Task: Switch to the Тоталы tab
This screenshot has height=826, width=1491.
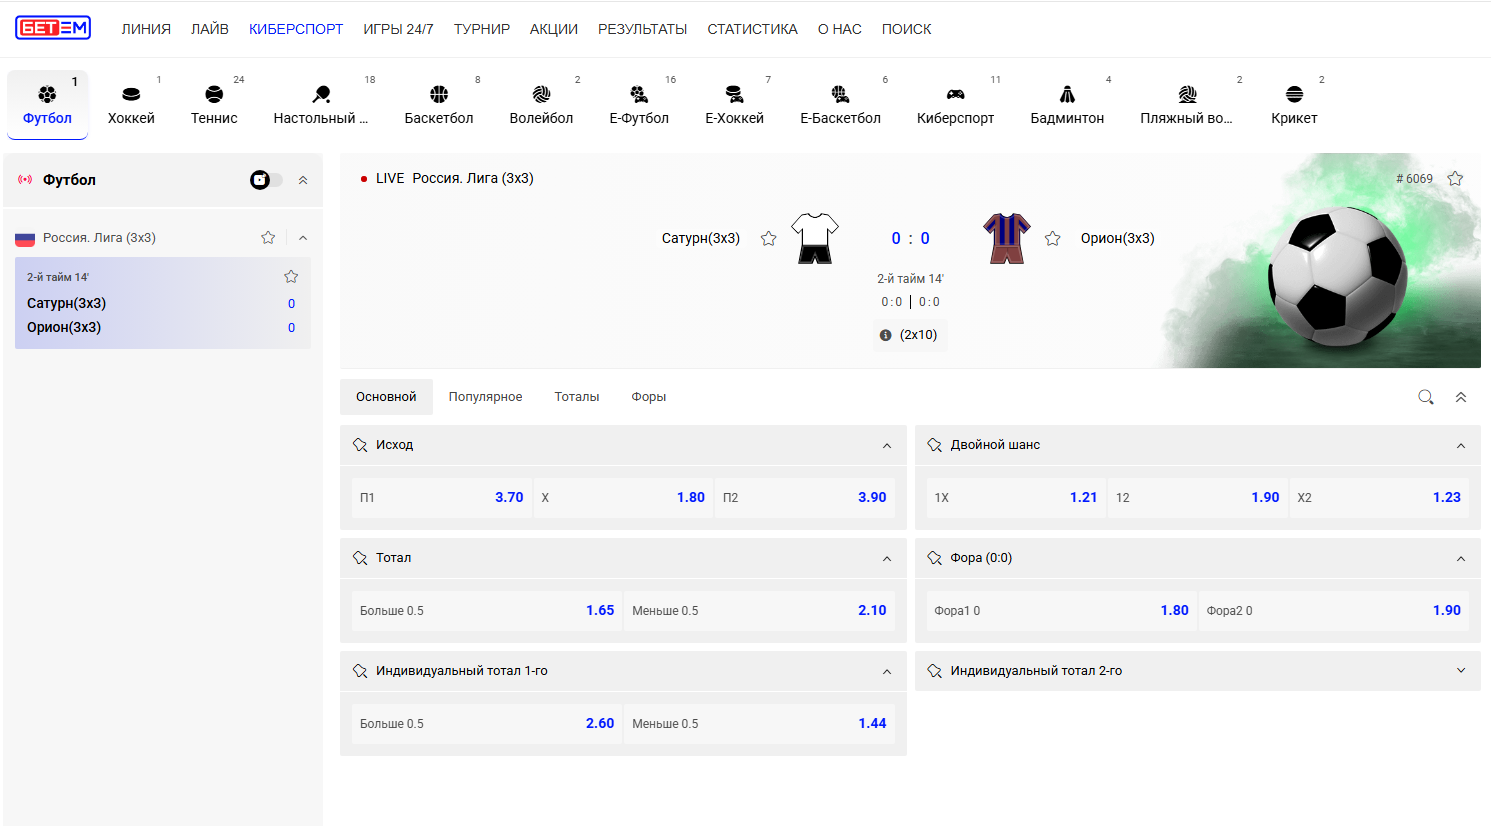Action: click(577, 397)
